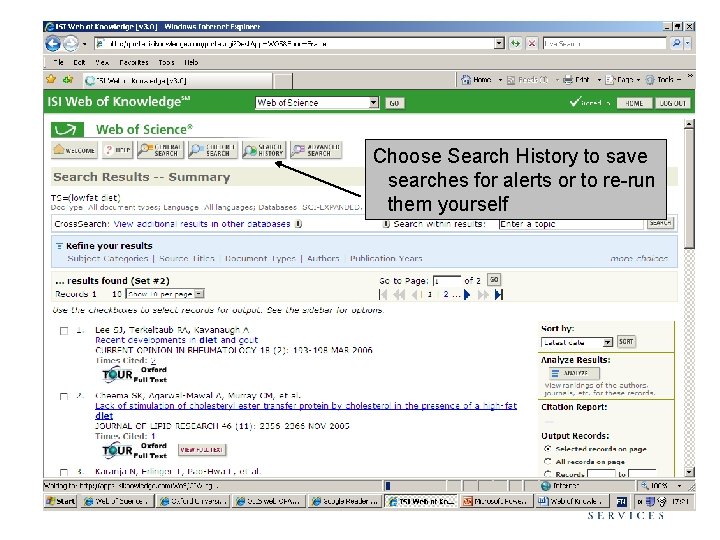Image resolution: width=720 pixels, height=540 pixels.
Task: Click 'View additional results in other databases' link
Action: point(202,224)
